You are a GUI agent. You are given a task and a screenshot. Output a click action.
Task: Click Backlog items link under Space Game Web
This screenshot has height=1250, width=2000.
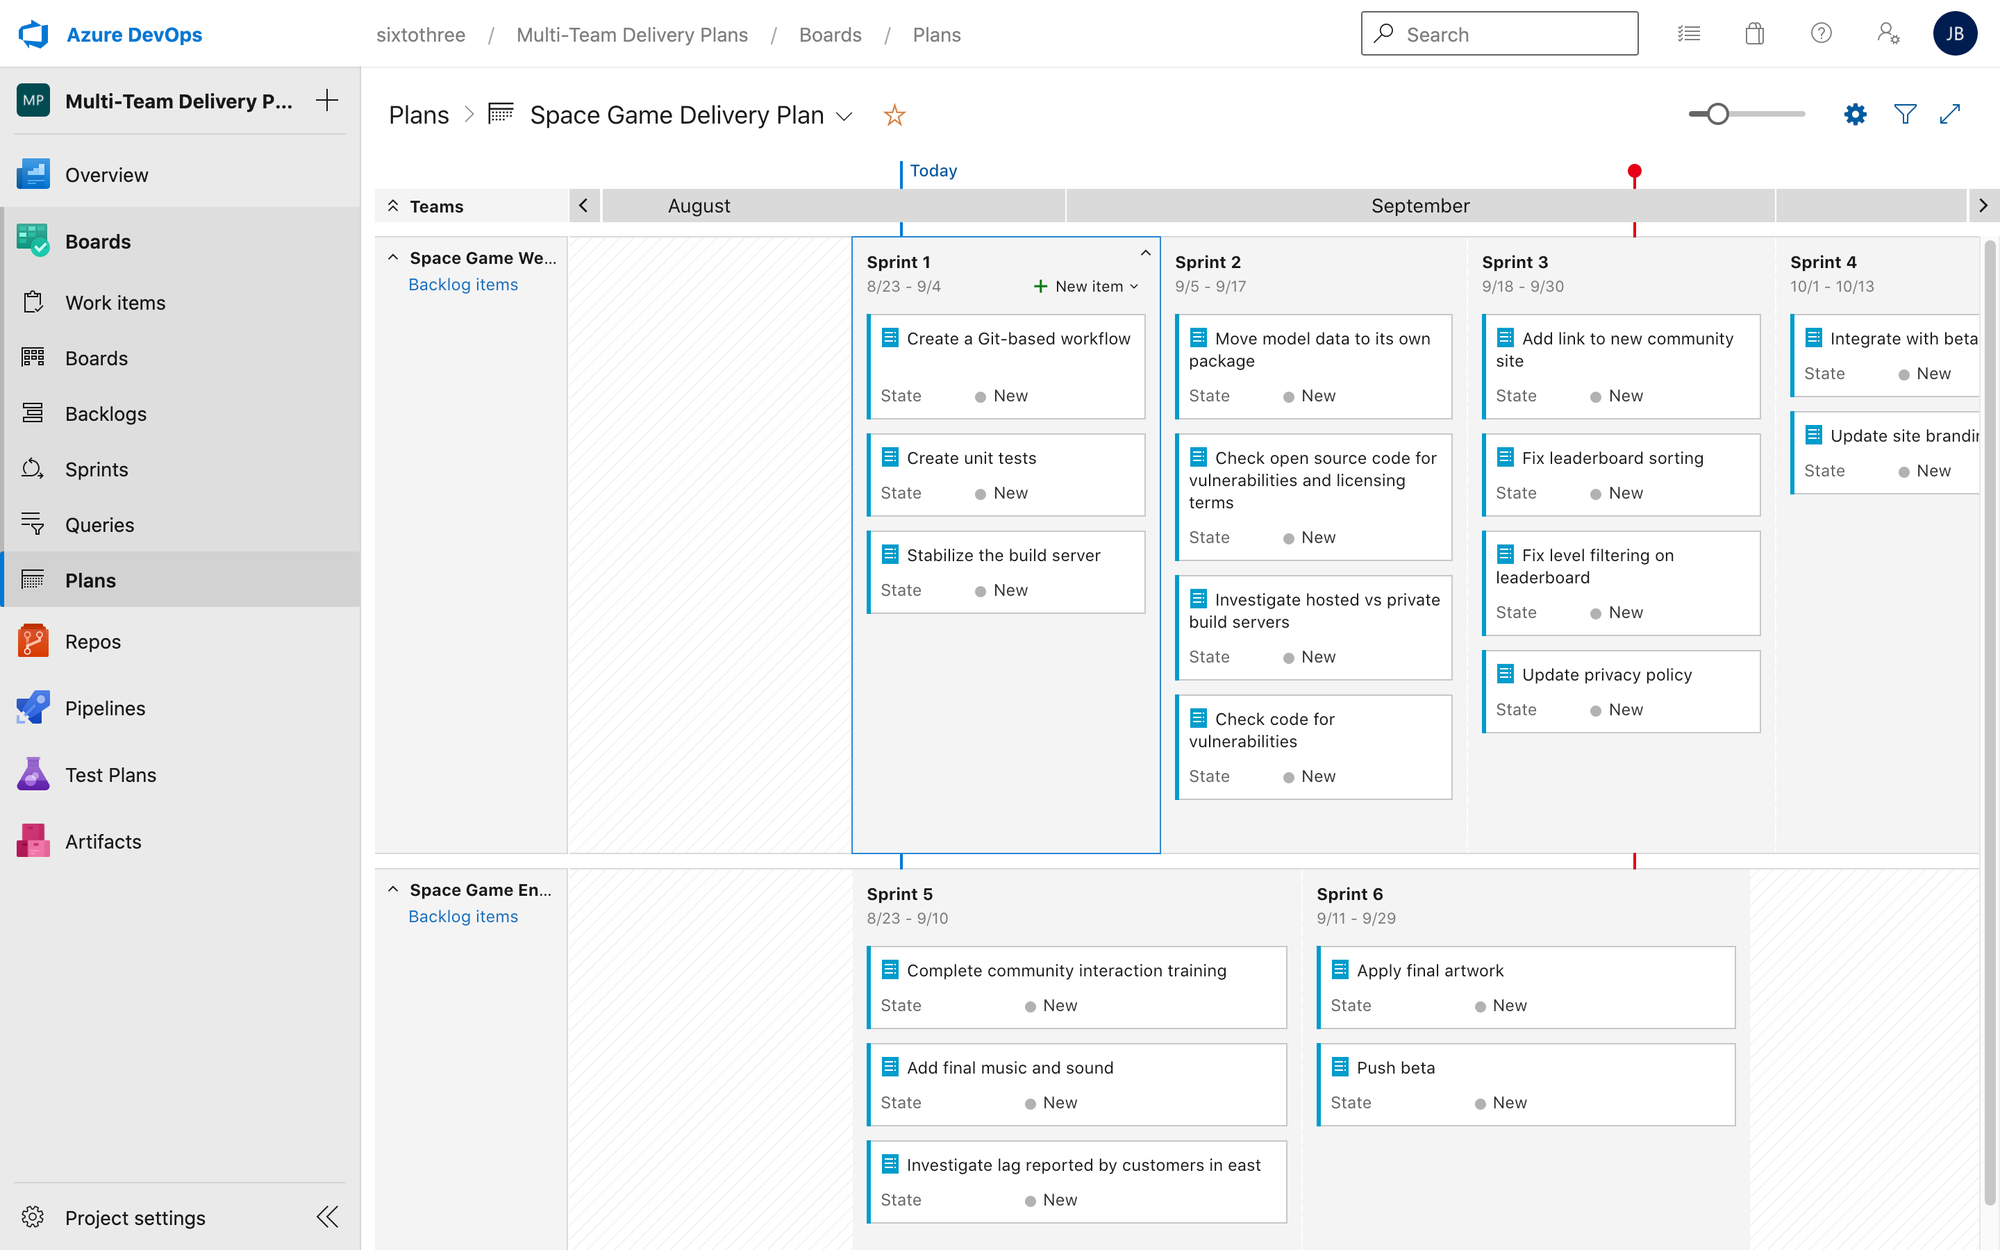click(463, 285)
